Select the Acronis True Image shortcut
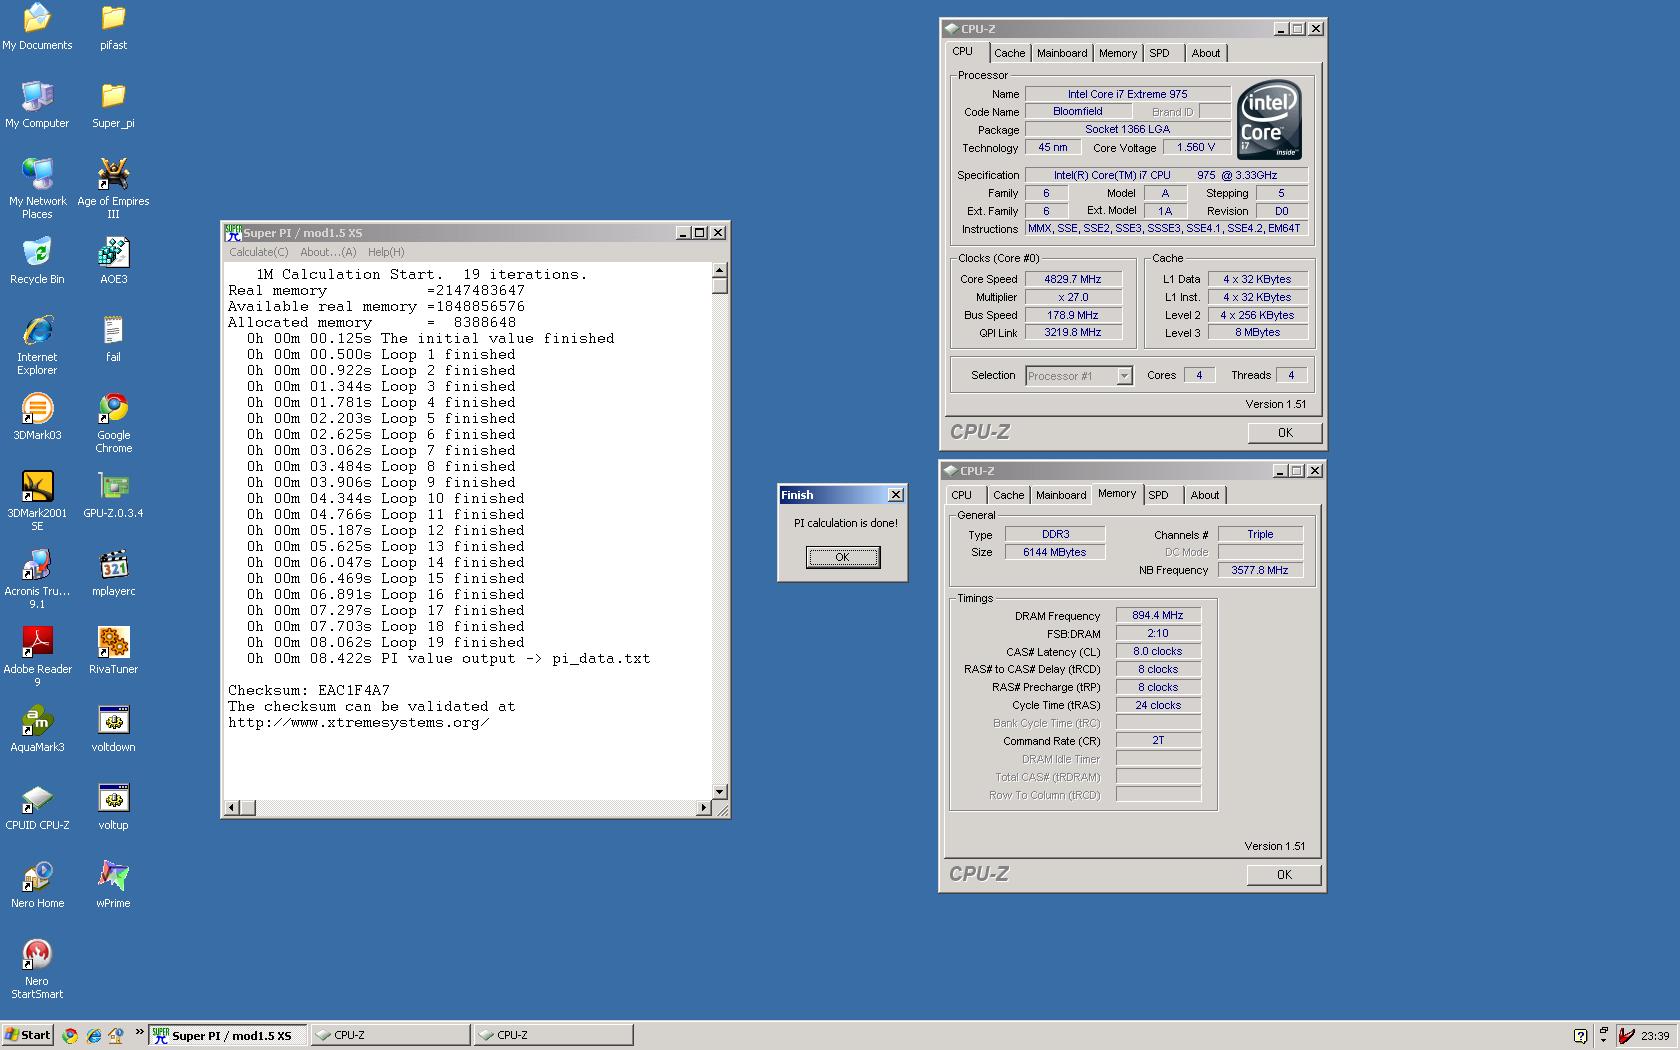The height and width of the screenshot is (1050, 1680). click(37, 579)
